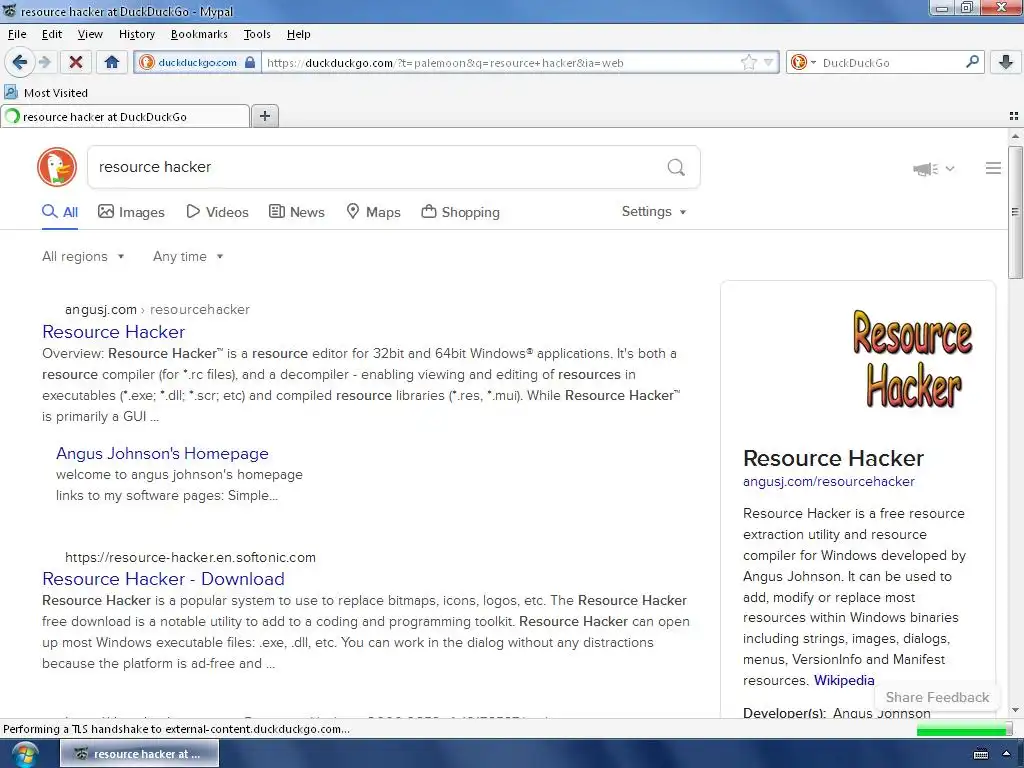Click the toolbar DuckDuckGo search field
The height and width of the screenshot is (768, 1024).
tap(889, 63)
